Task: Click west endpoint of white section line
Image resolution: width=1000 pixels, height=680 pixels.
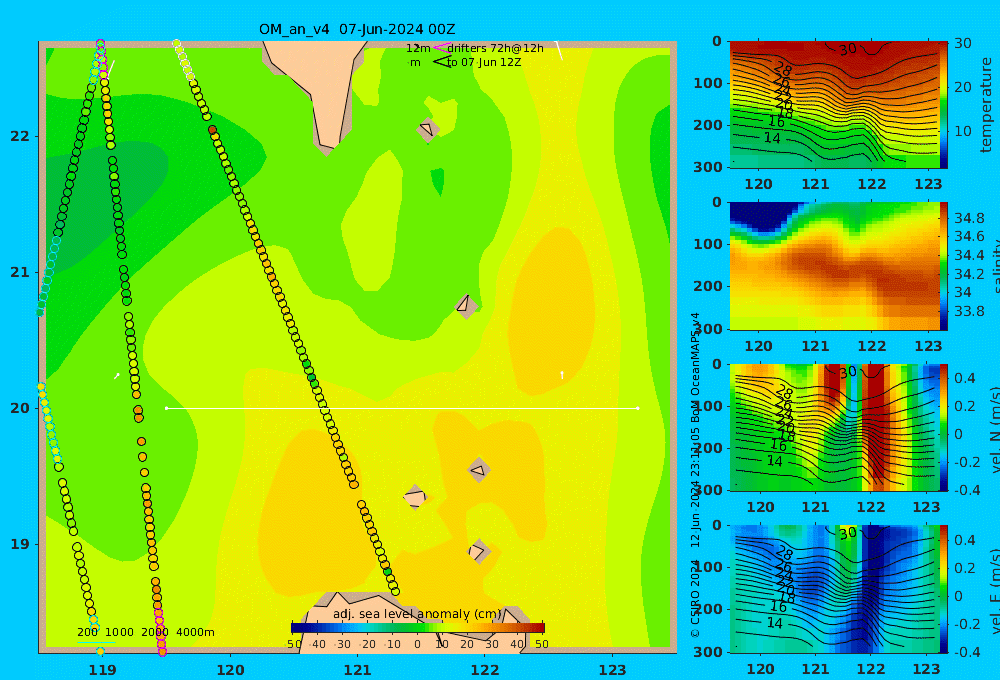Action: click(x=166, y=408)
